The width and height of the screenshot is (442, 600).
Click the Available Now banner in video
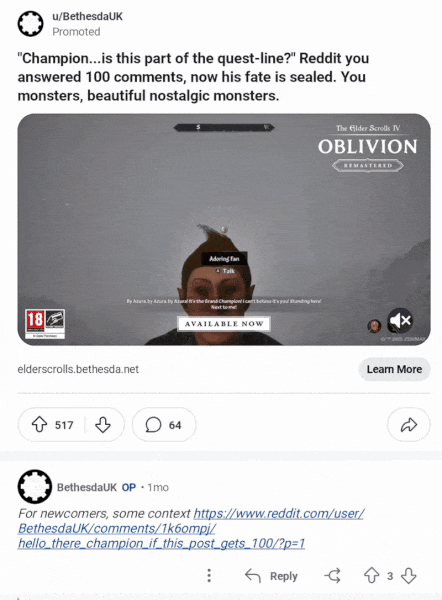coord(224,324)
